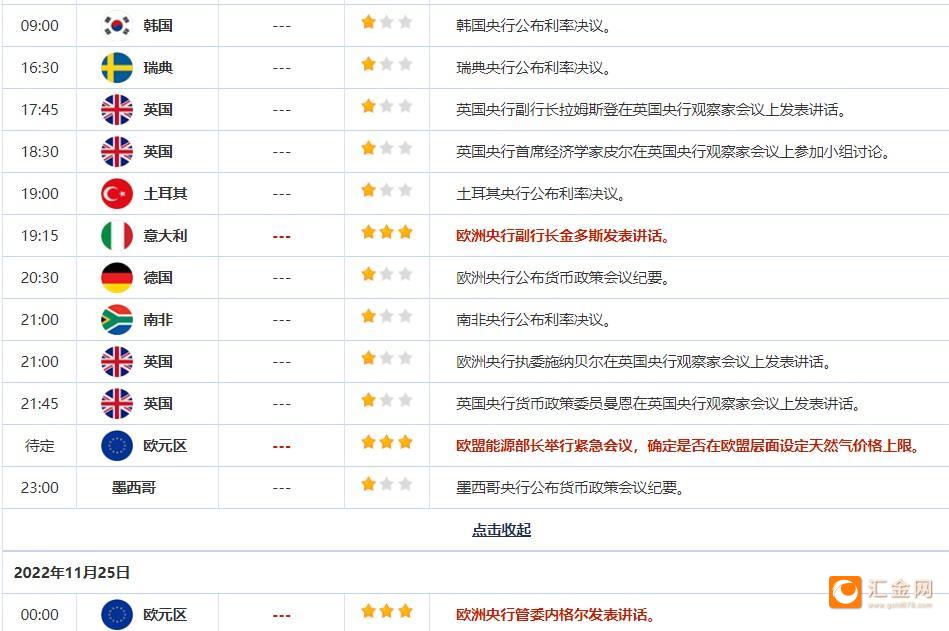
Task: Click the Germany flag icon
Action: [116, 278]
